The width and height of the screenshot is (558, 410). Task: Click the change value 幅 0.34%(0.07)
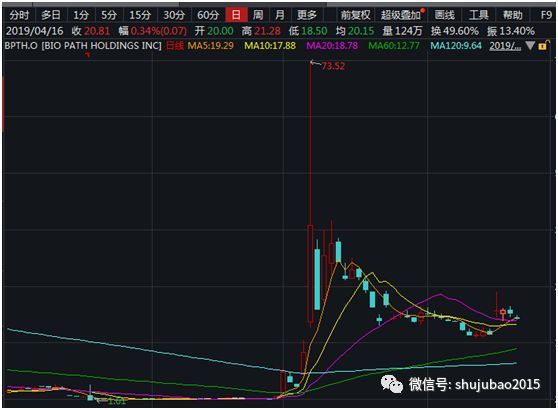(152, 31)
